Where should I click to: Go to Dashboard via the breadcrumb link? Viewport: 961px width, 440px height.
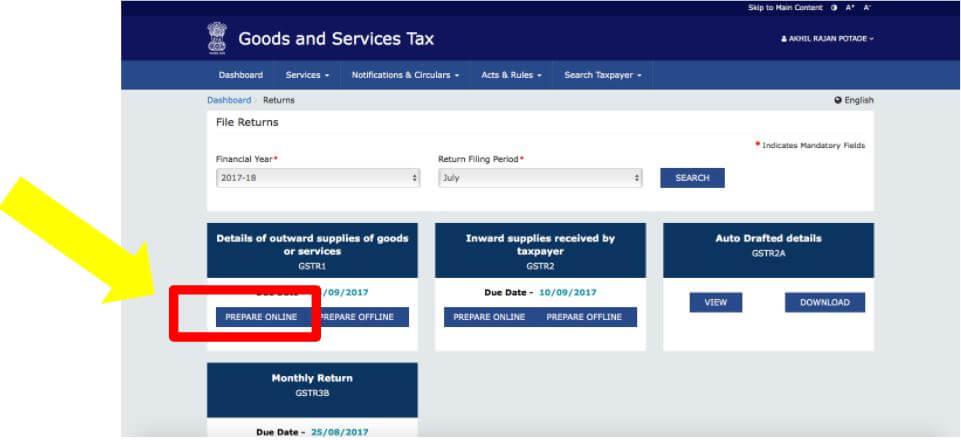point(229,100)
